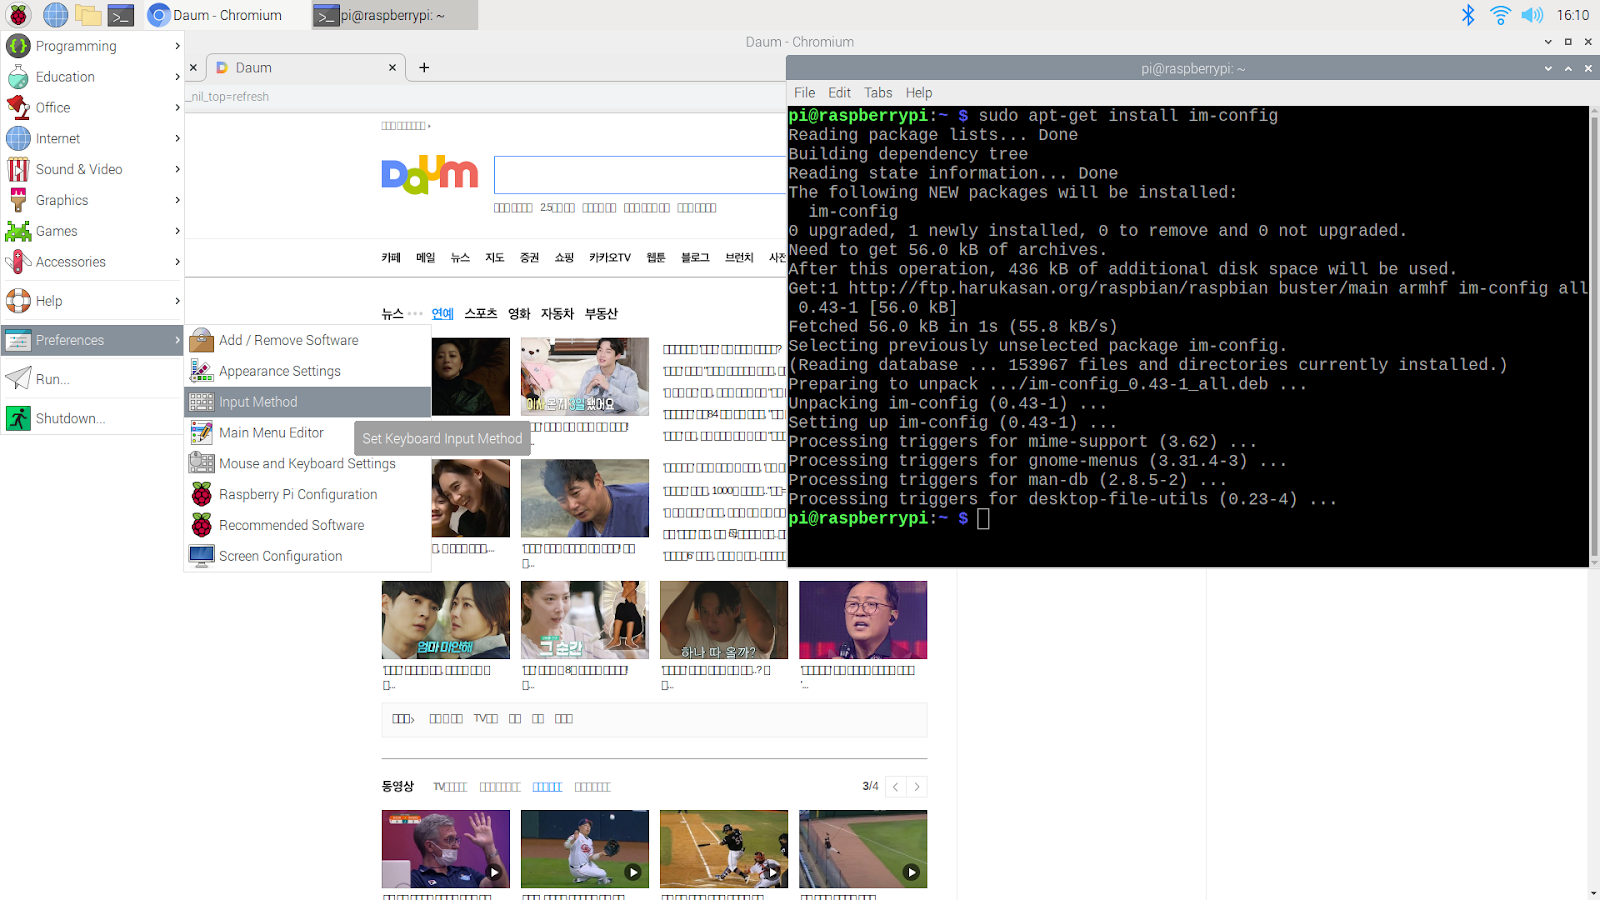This screenshot has width=1600, height=900.
Task: Open Recommended Software
Action: [308, 526]
